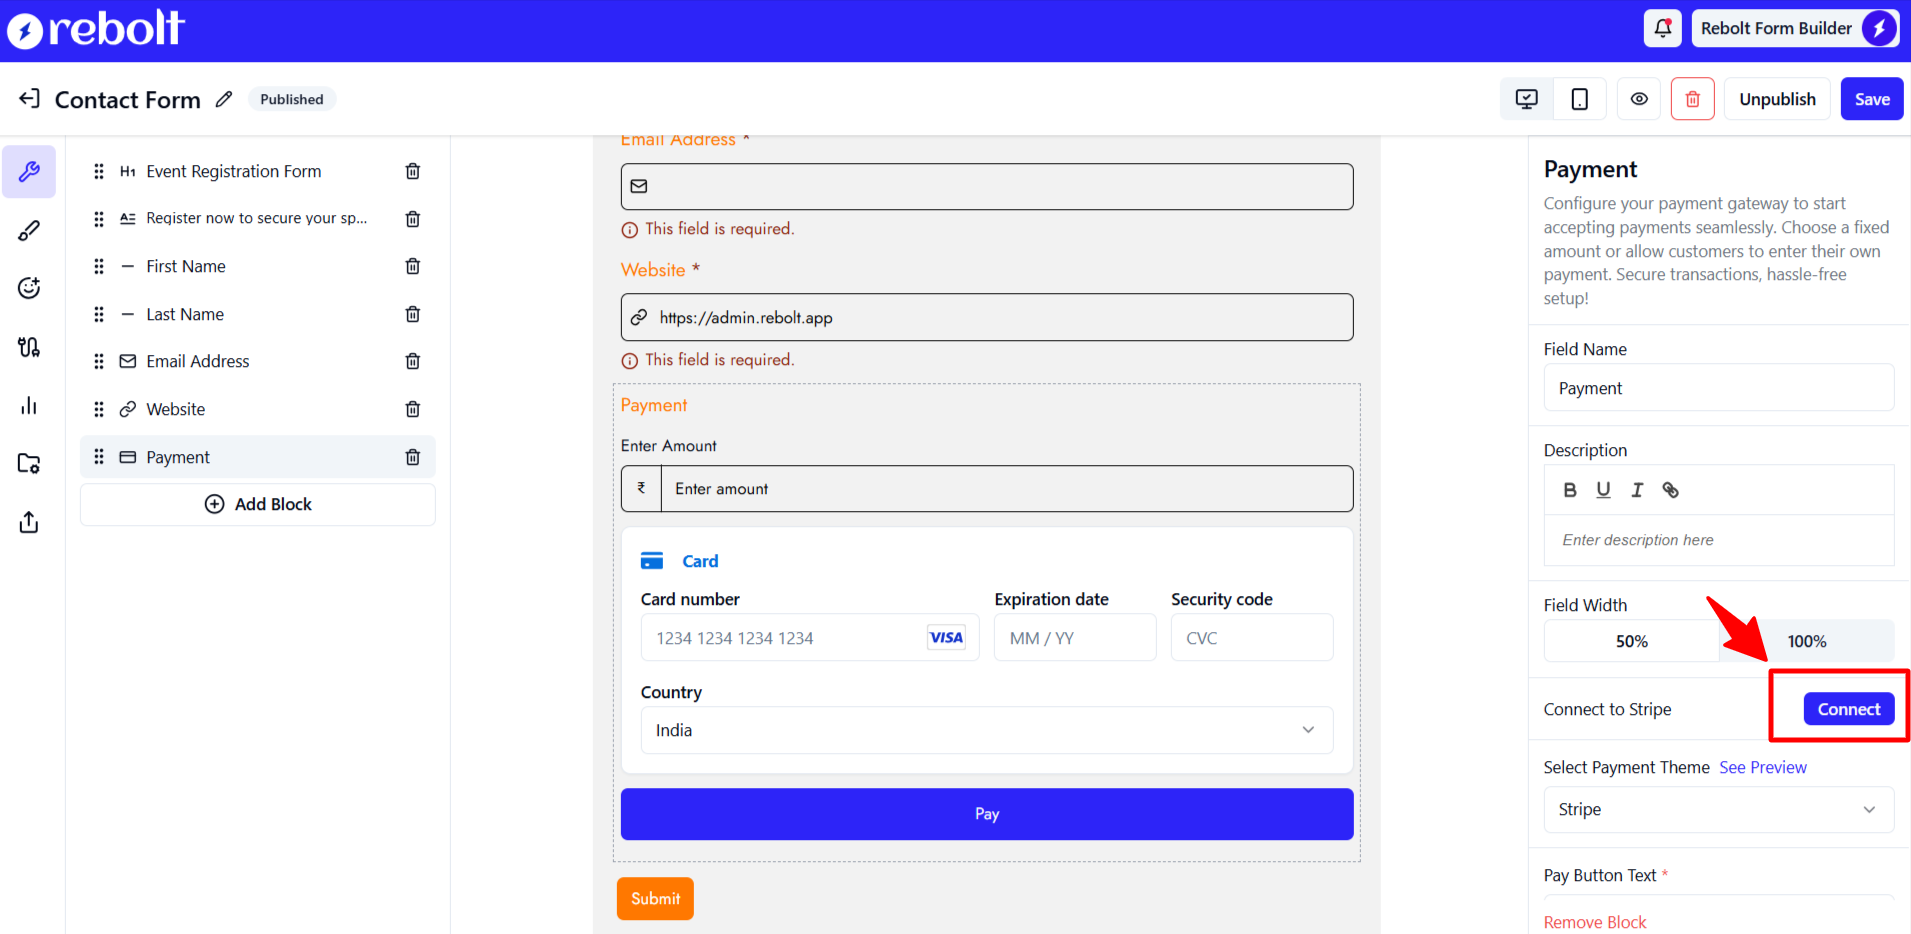Delete the Event Registration Form block
The height and width of the screenshot is (934, 1911).
click(412, 171)
